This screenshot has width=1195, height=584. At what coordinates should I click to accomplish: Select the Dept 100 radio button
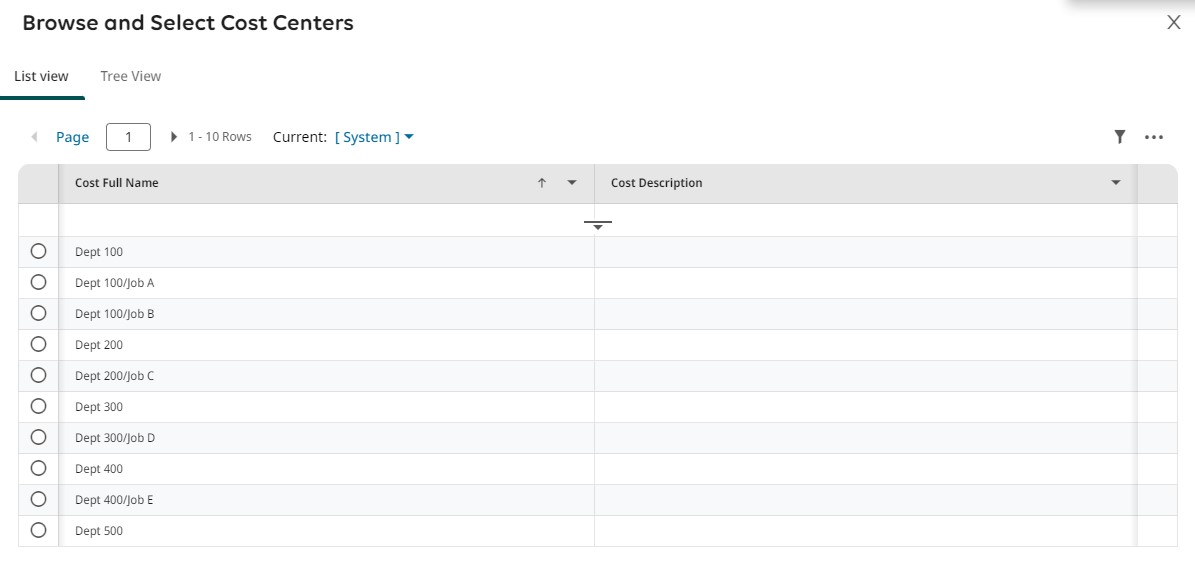click(39, 252)
